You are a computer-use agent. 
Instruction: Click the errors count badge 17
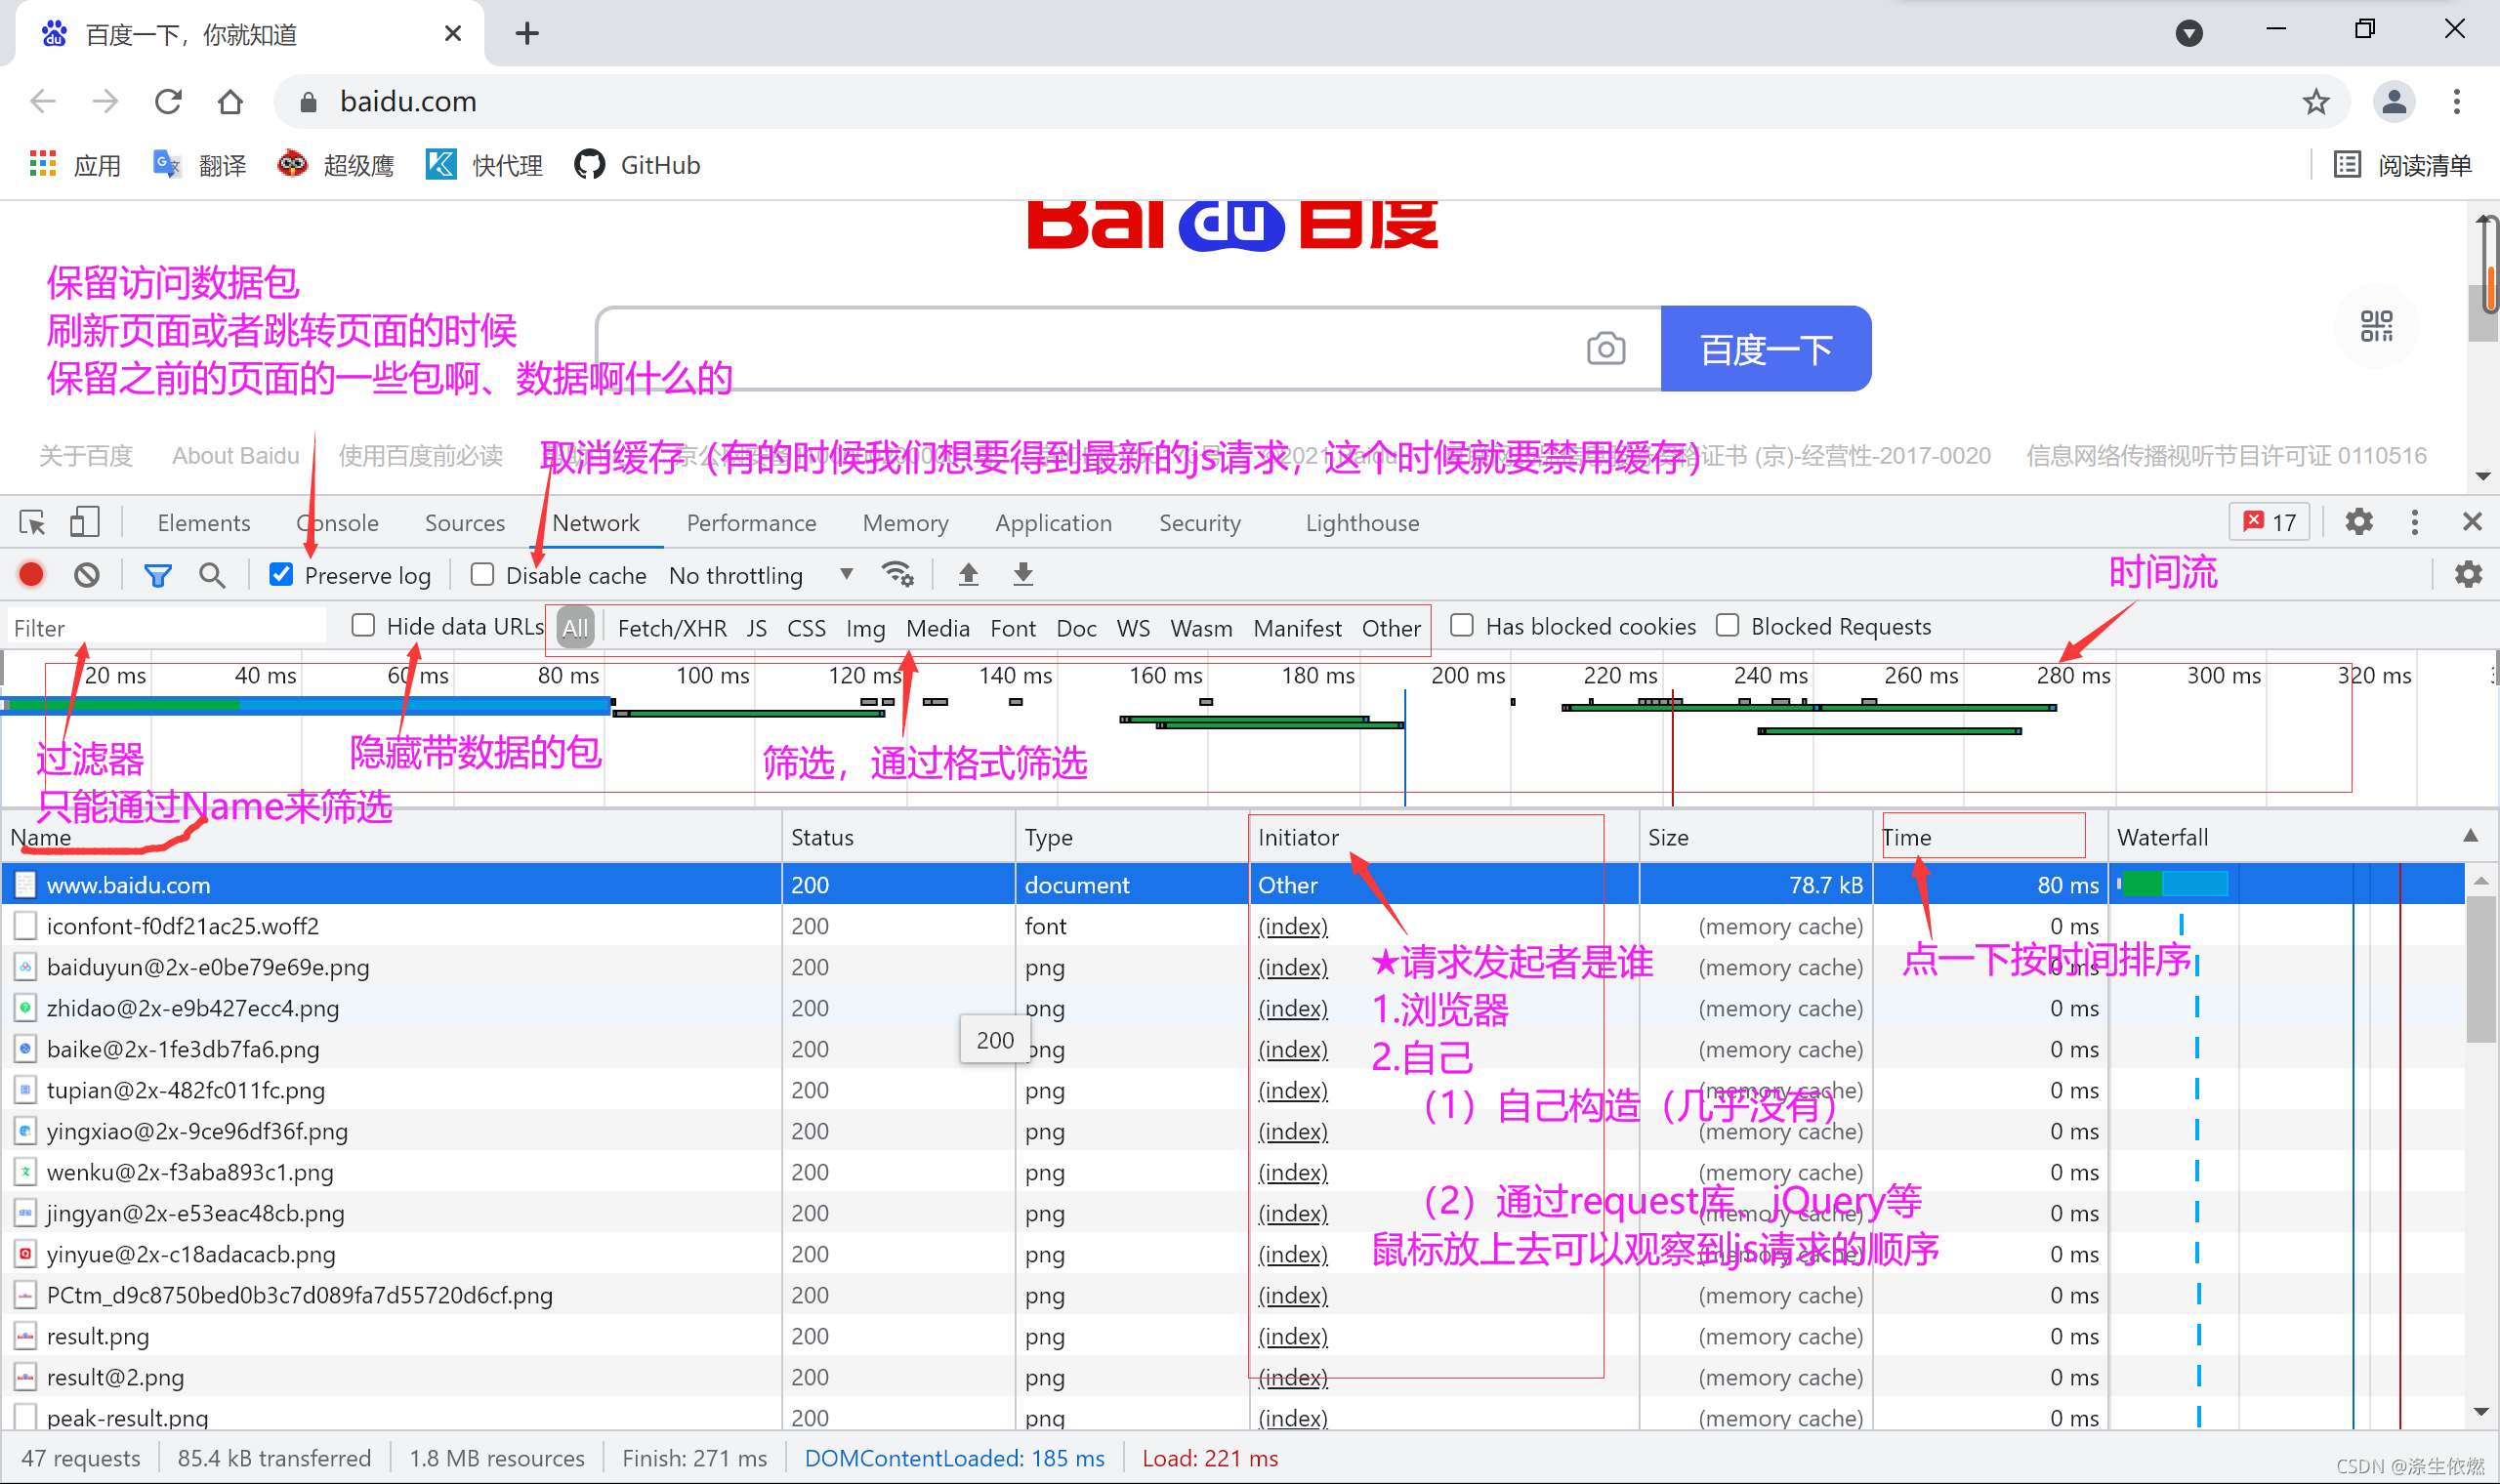pos(2270,522)
